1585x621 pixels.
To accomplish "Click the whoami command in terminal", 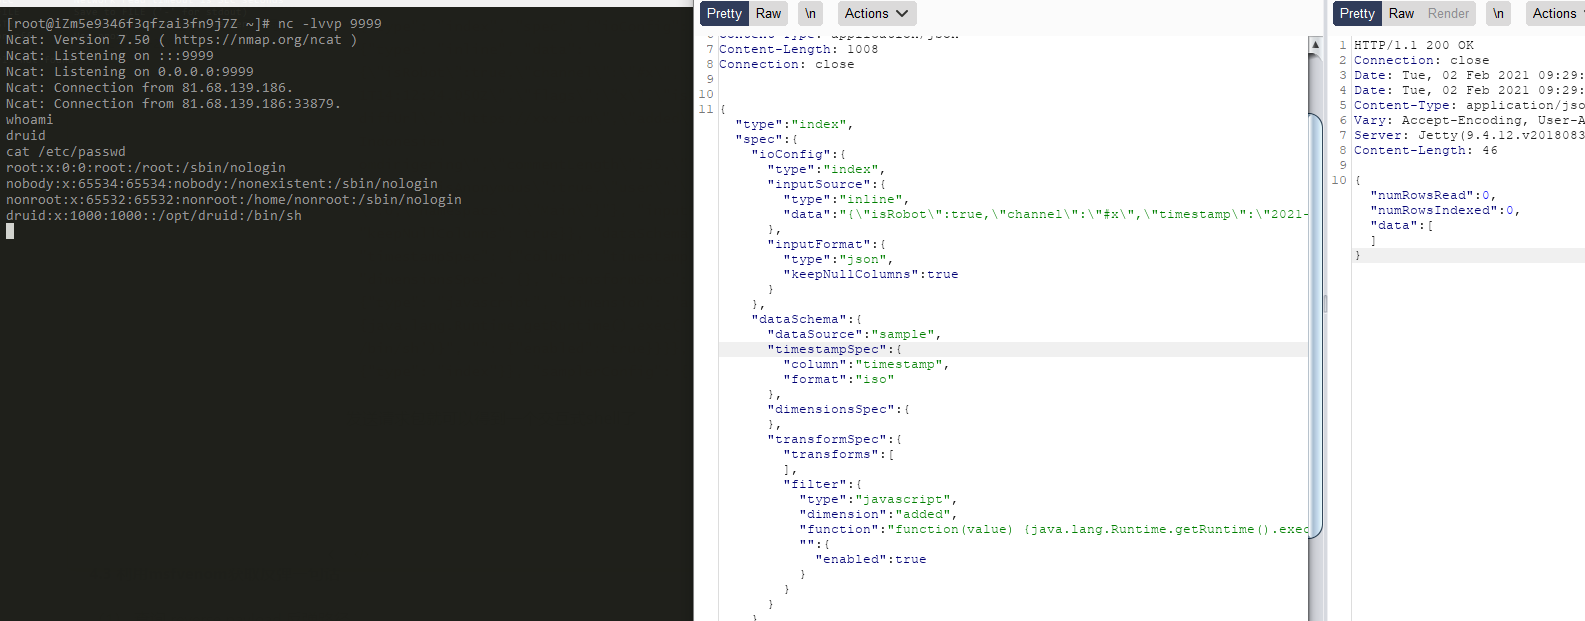I will point(29,119).
